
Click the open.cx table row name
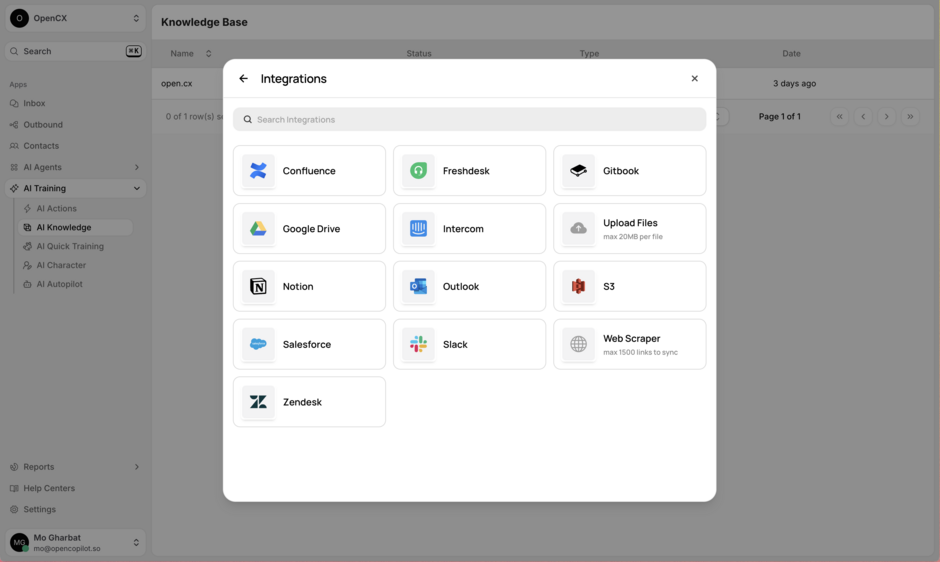(x=176, y=83)
